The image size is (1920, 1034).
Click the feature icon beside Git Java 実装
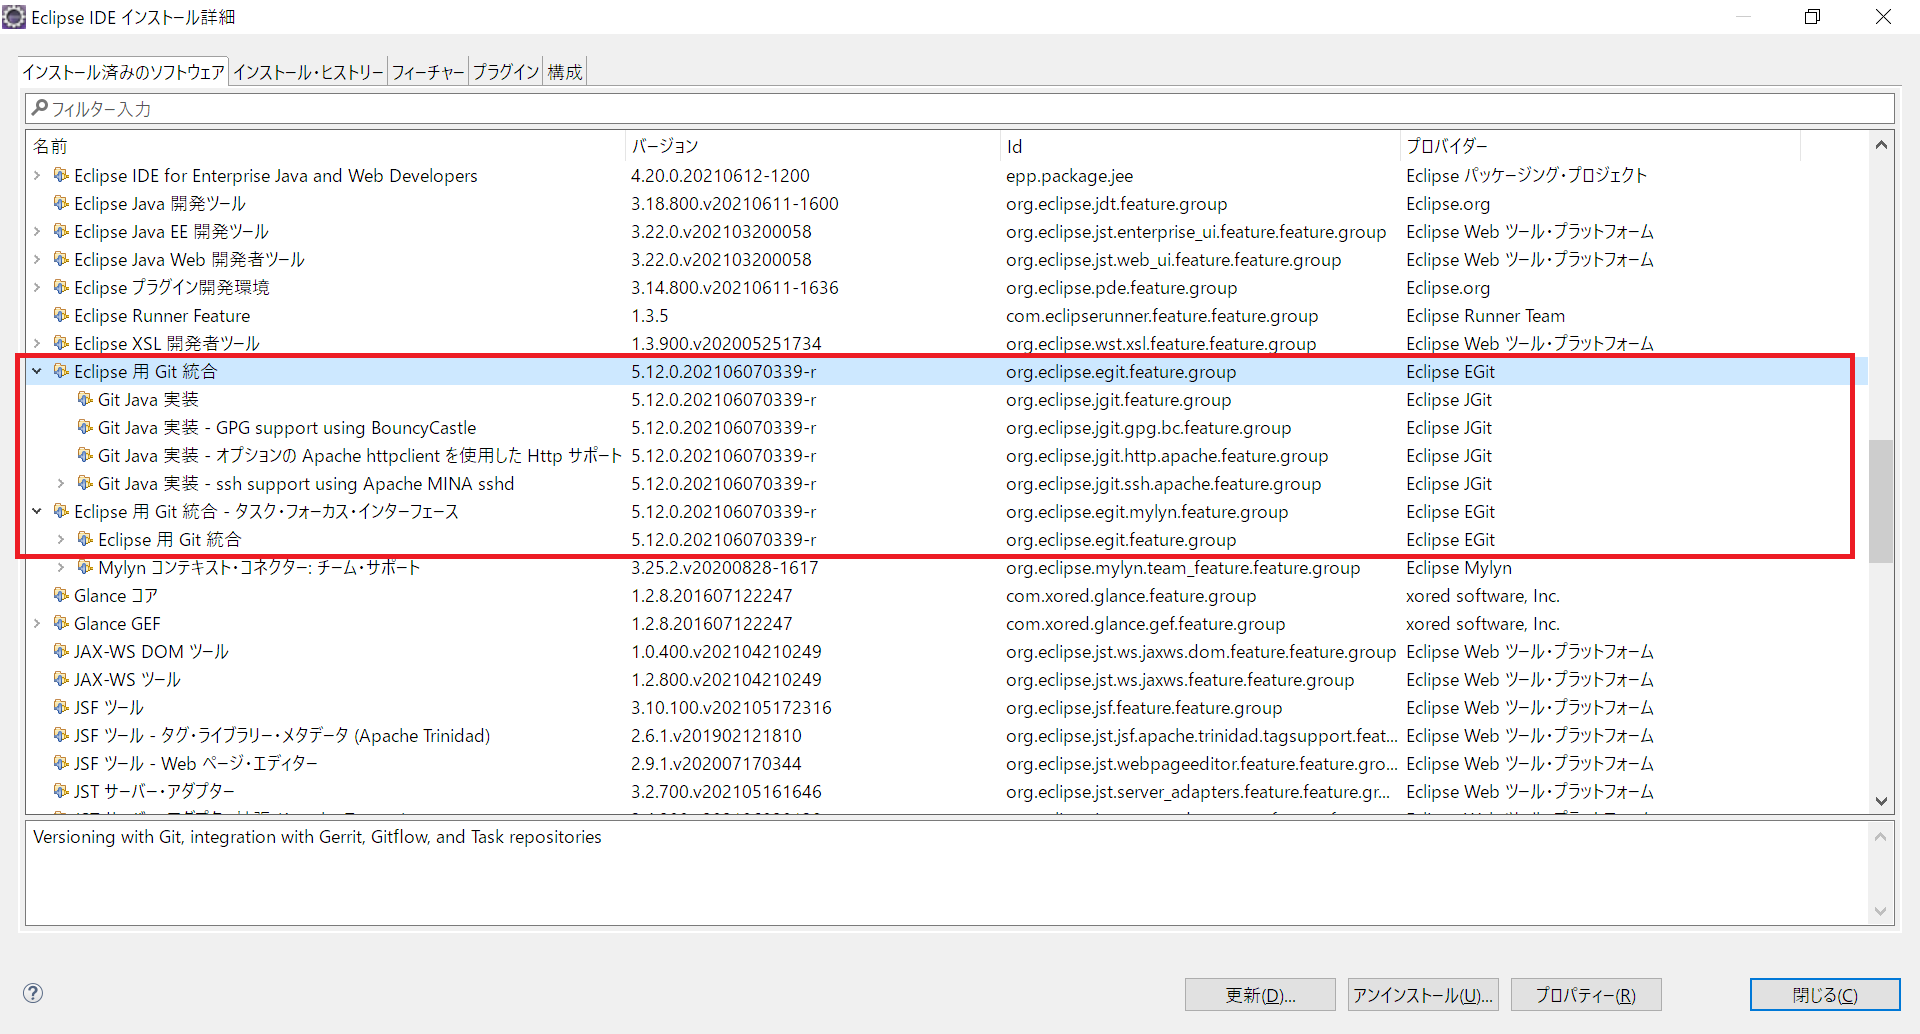coord(83,399)
